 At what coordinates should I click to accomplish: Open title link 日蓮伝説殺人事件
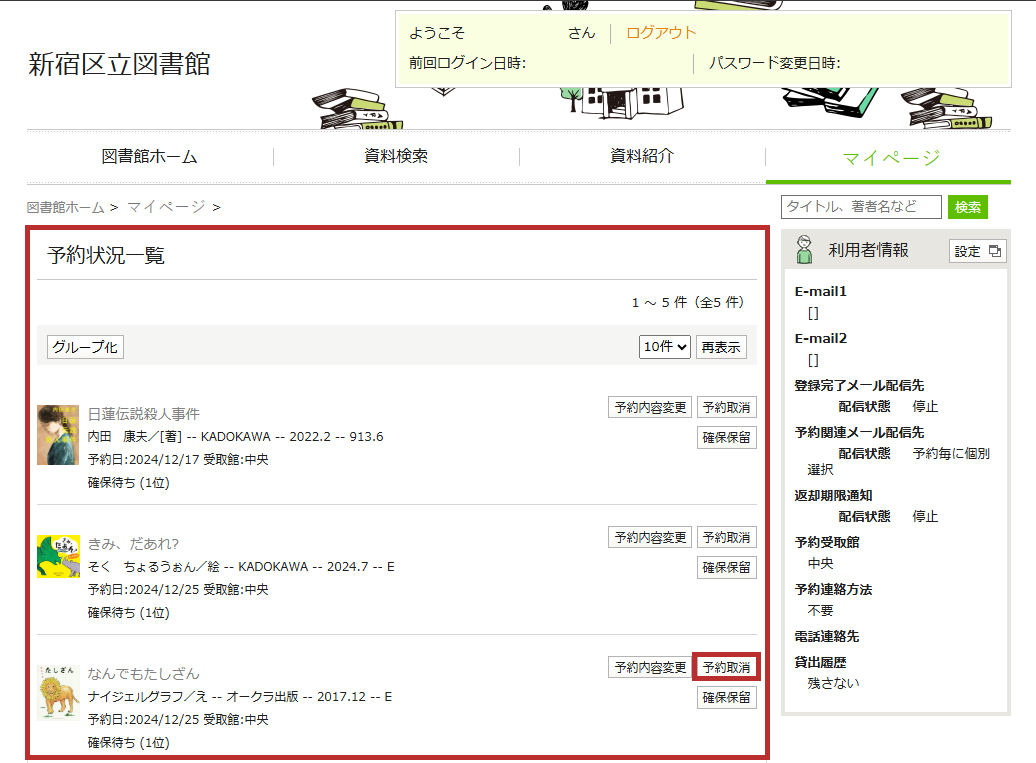(143, 414)
